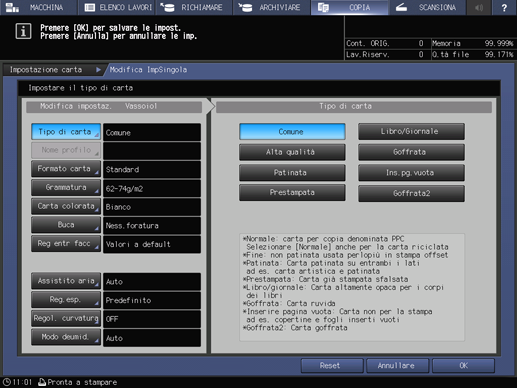The height and width of the screenshot is (388, 517).
Task: Click the paper type description box
Action: coord(352,287)
